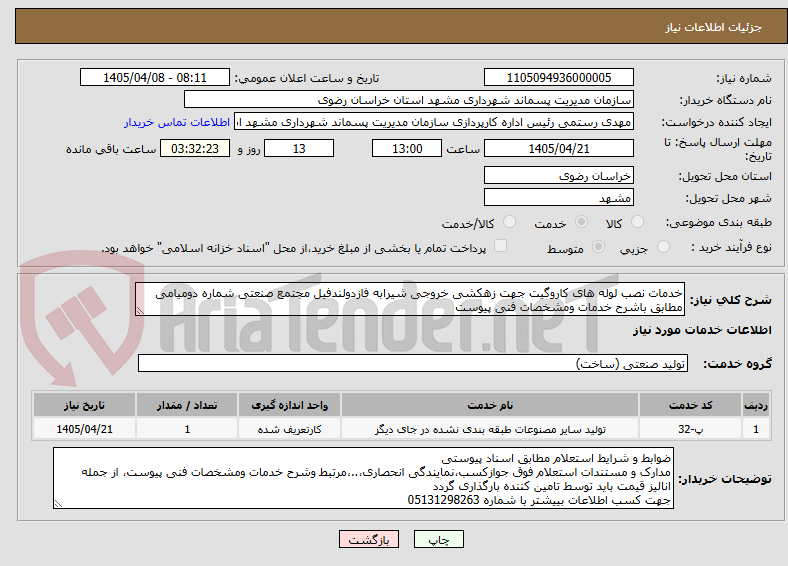Click the اطلاعات خدمات مورد نیاز section heading
The width and height of the screenshot is (788, 566).
(x=702, y=330)
